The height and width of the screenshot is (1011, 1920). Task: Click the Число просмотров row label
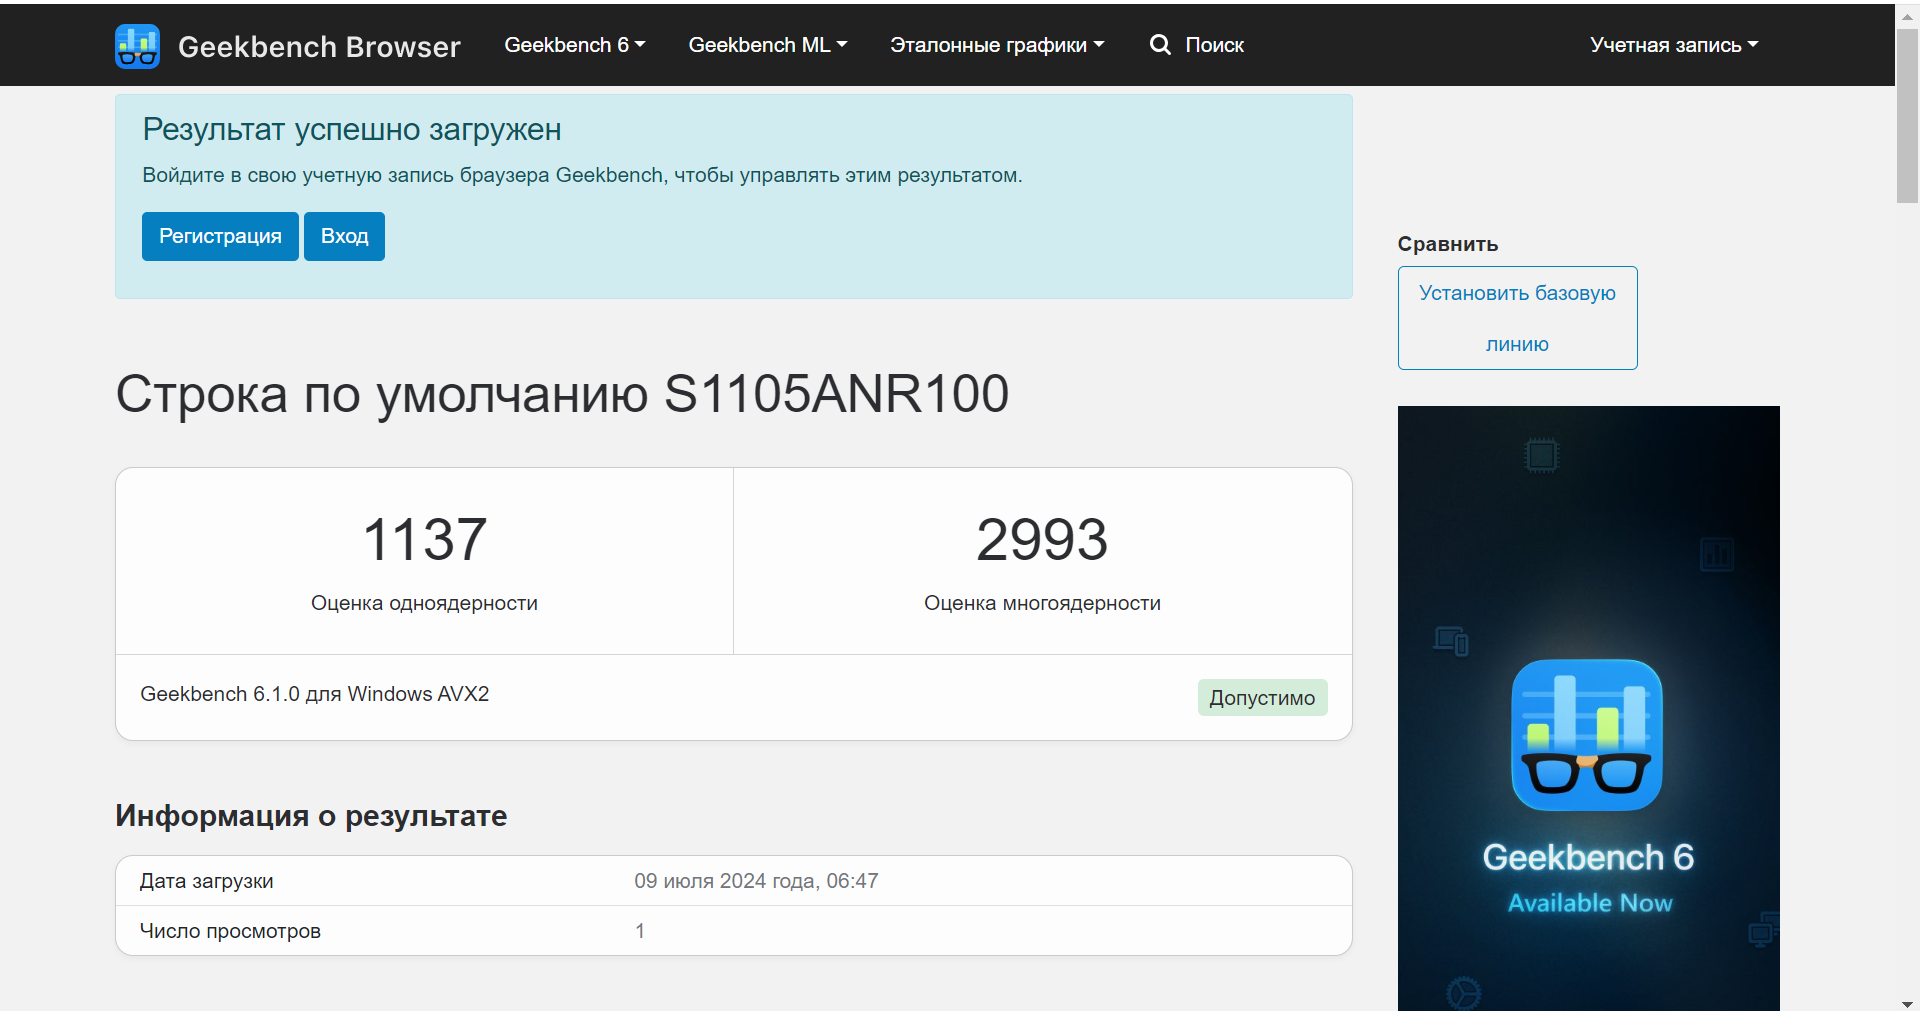coord(230,931)
